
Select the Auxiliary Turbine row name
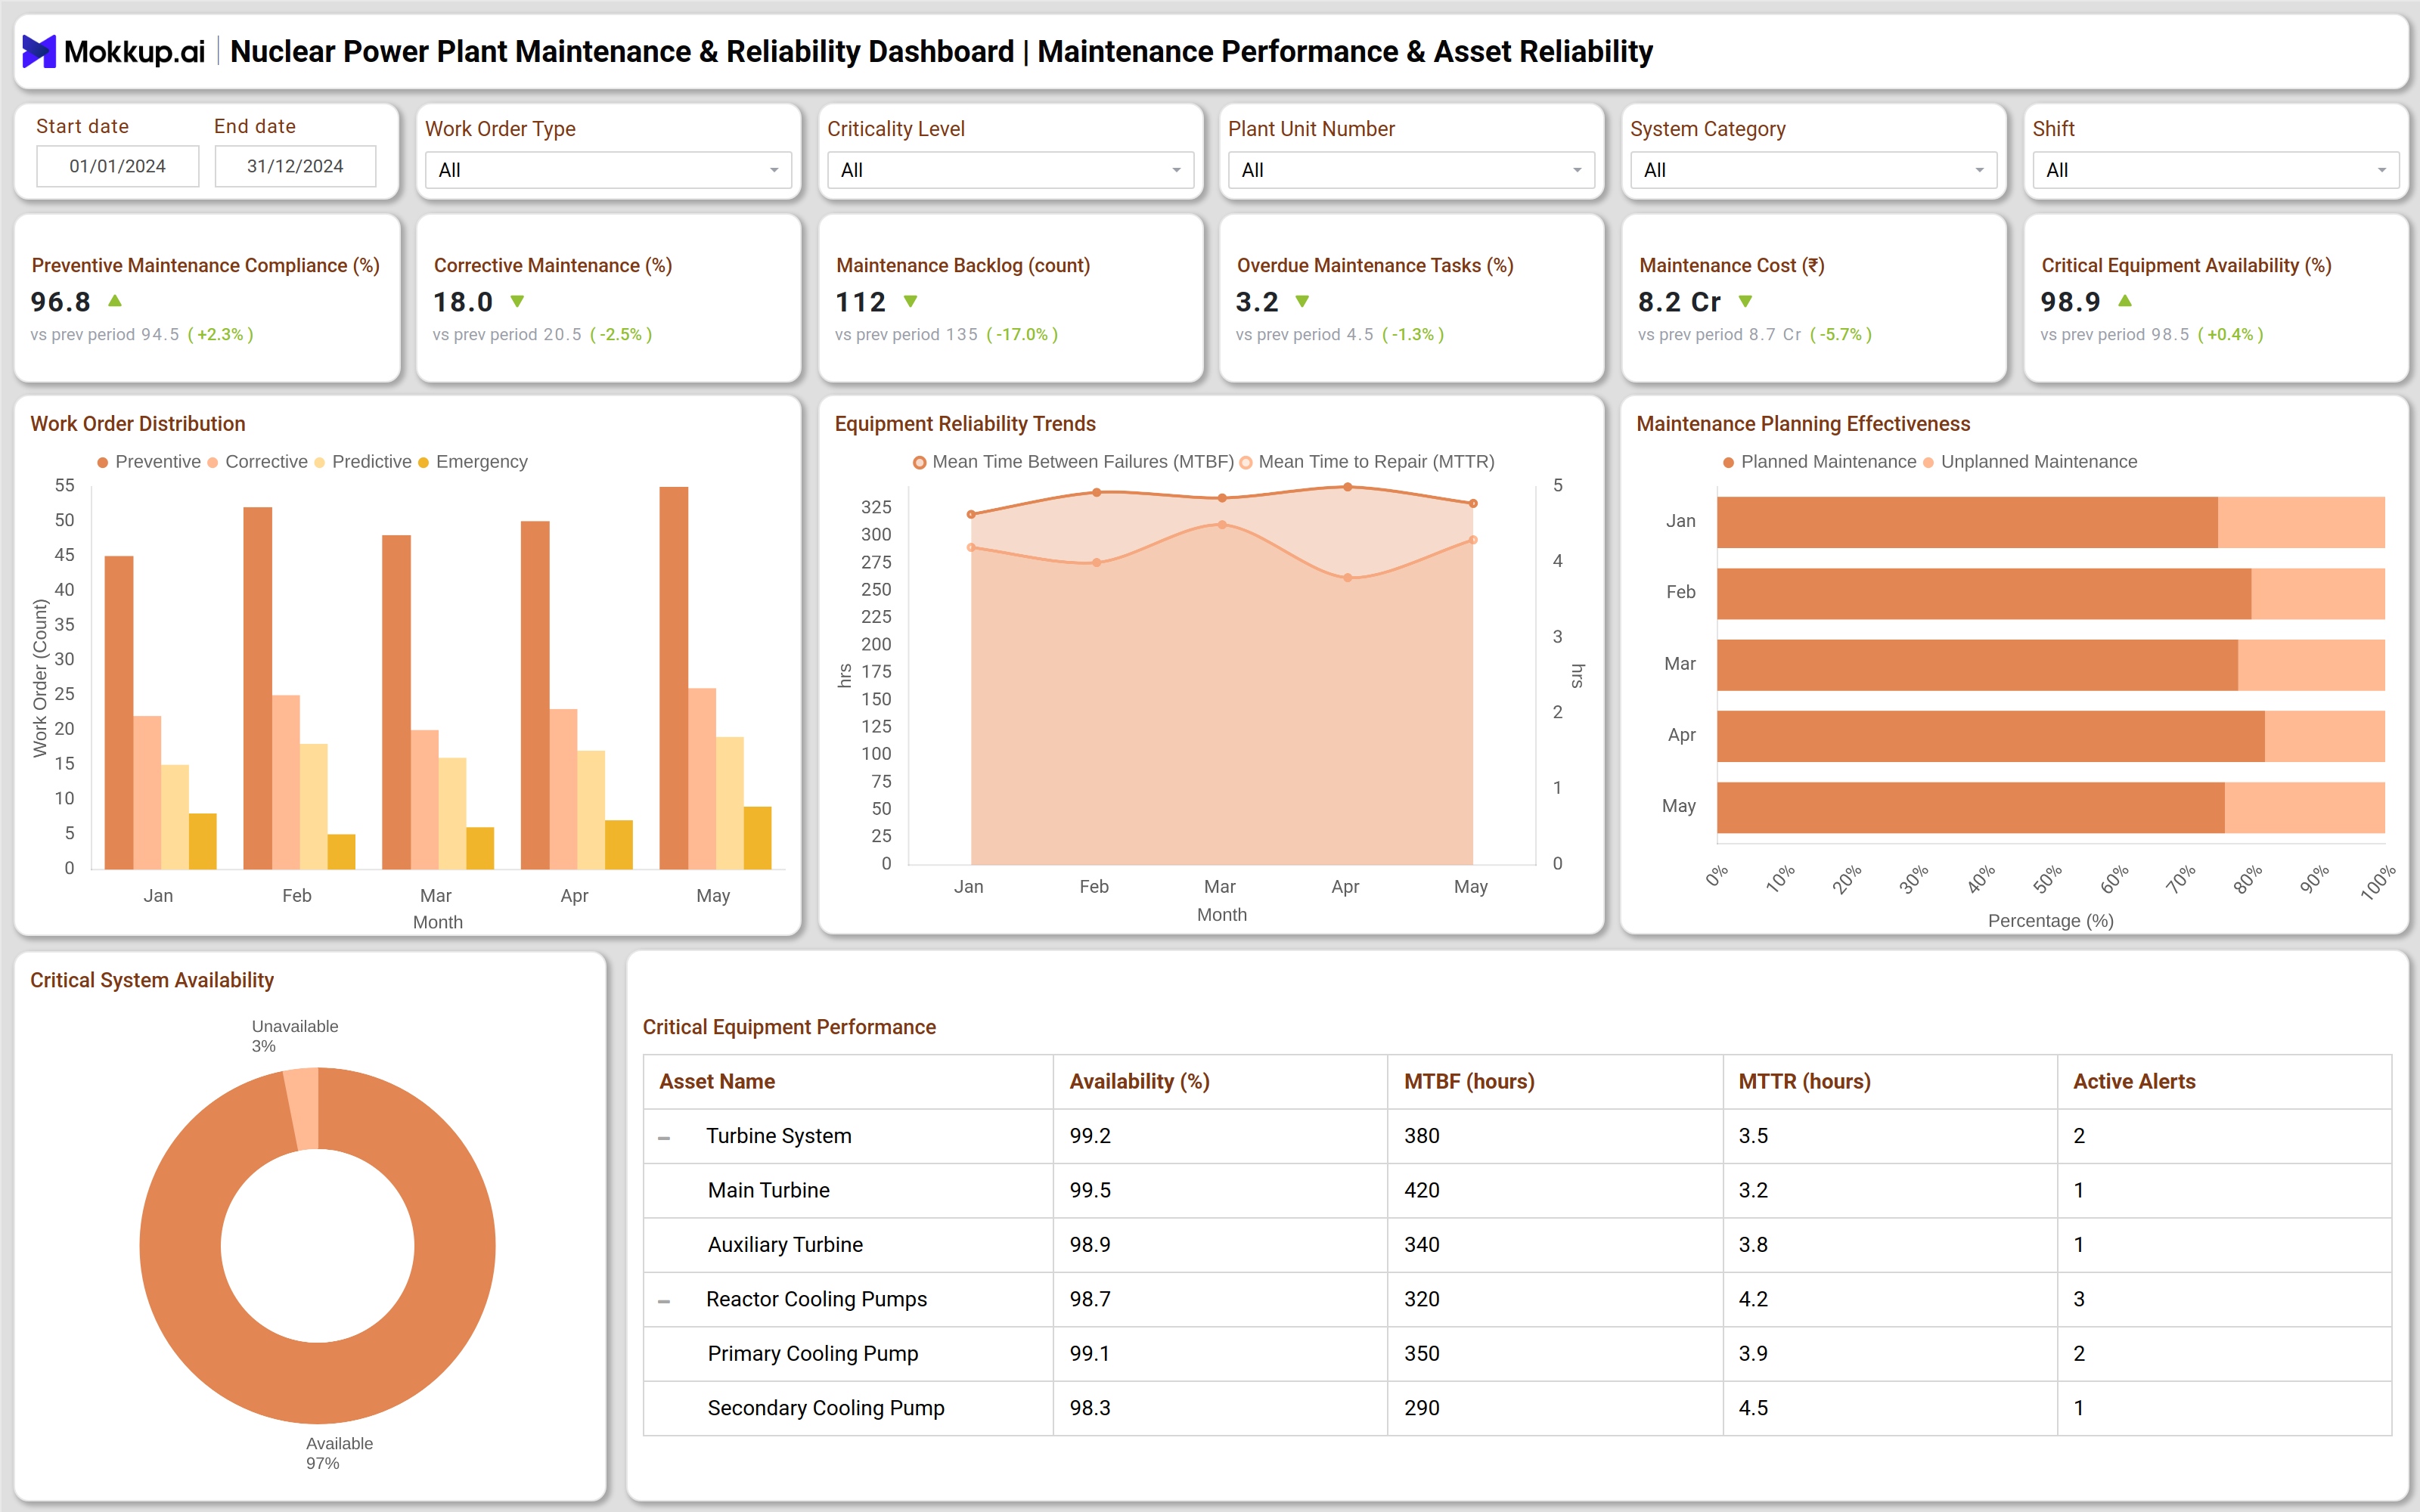(785, 1244)
